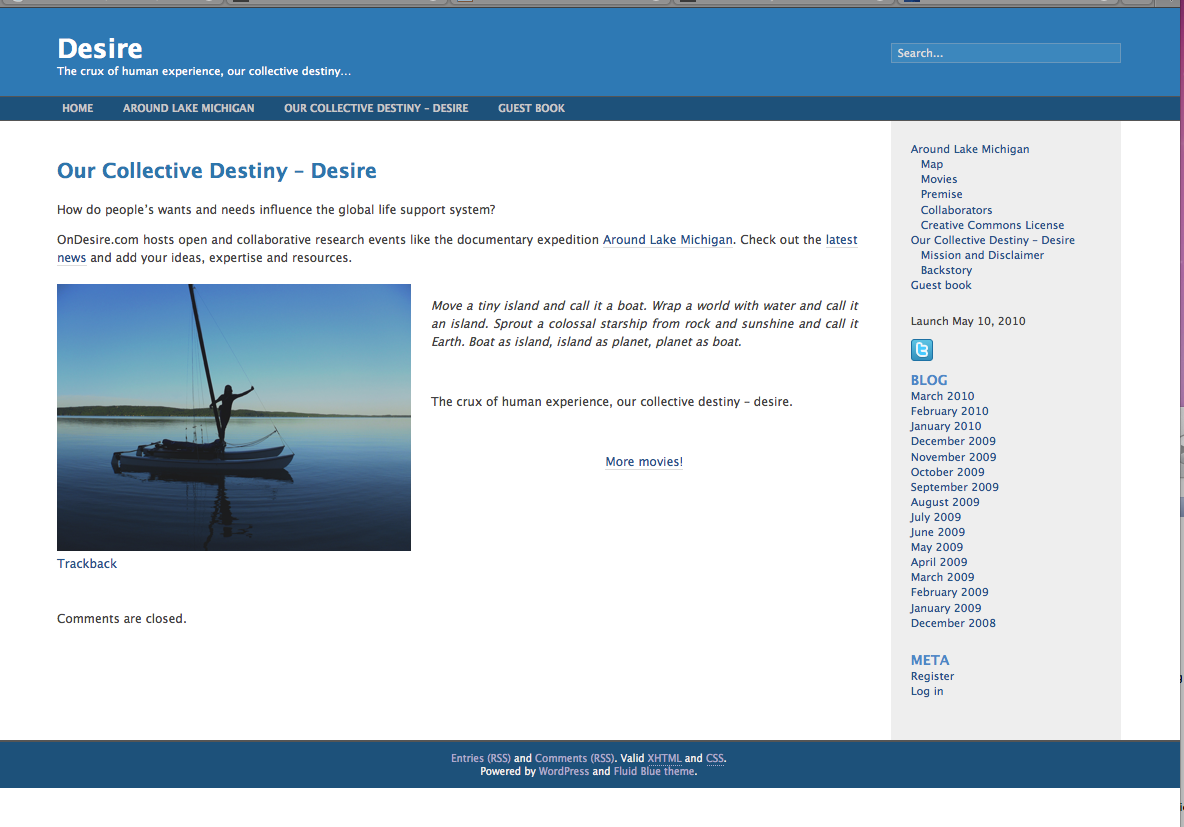
Task: Open sidebar Around Lake Michigan page link
Action: click(970, 149)
